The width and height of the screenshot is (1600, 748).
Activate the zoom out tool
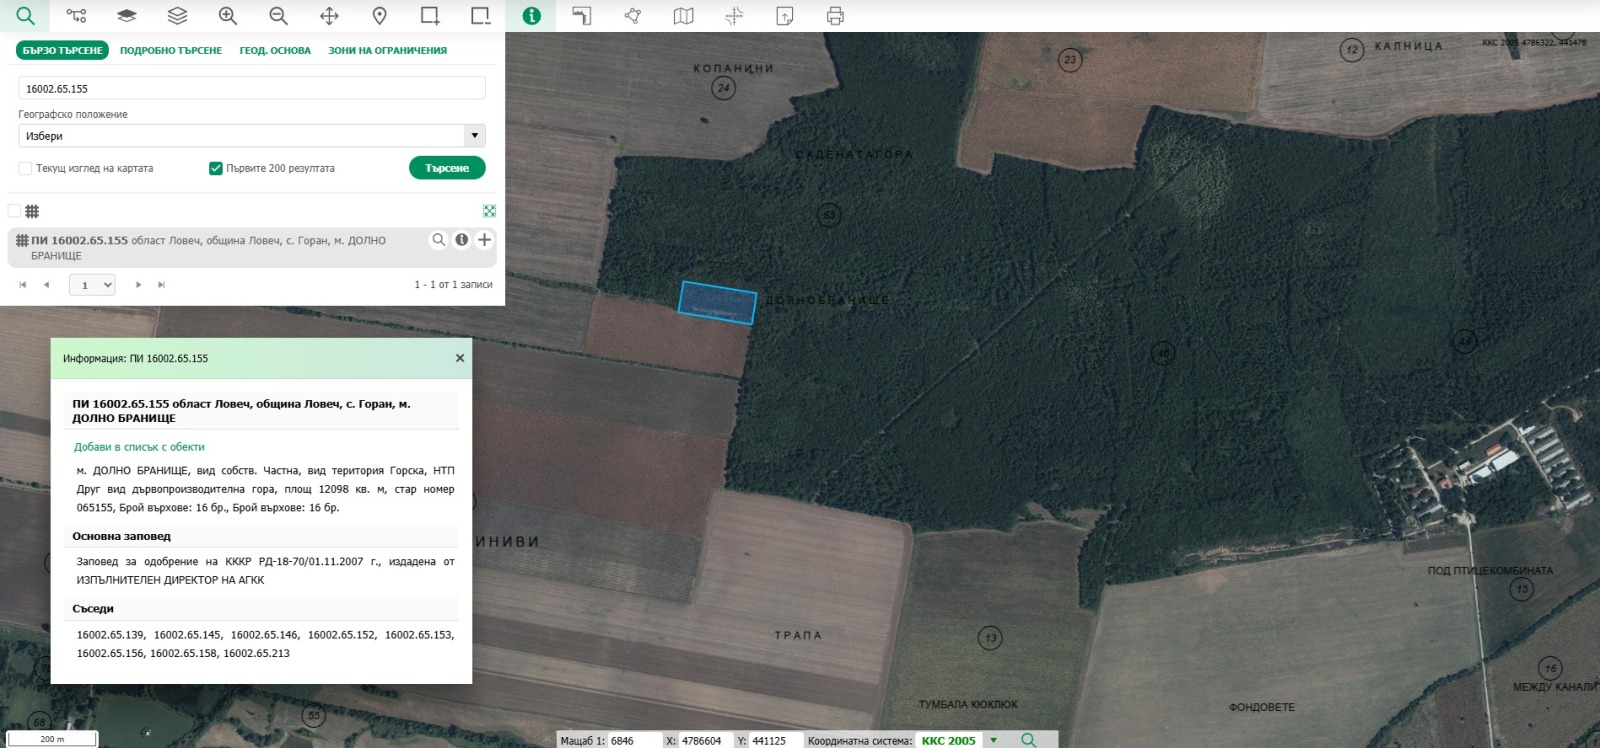(278, 16)
